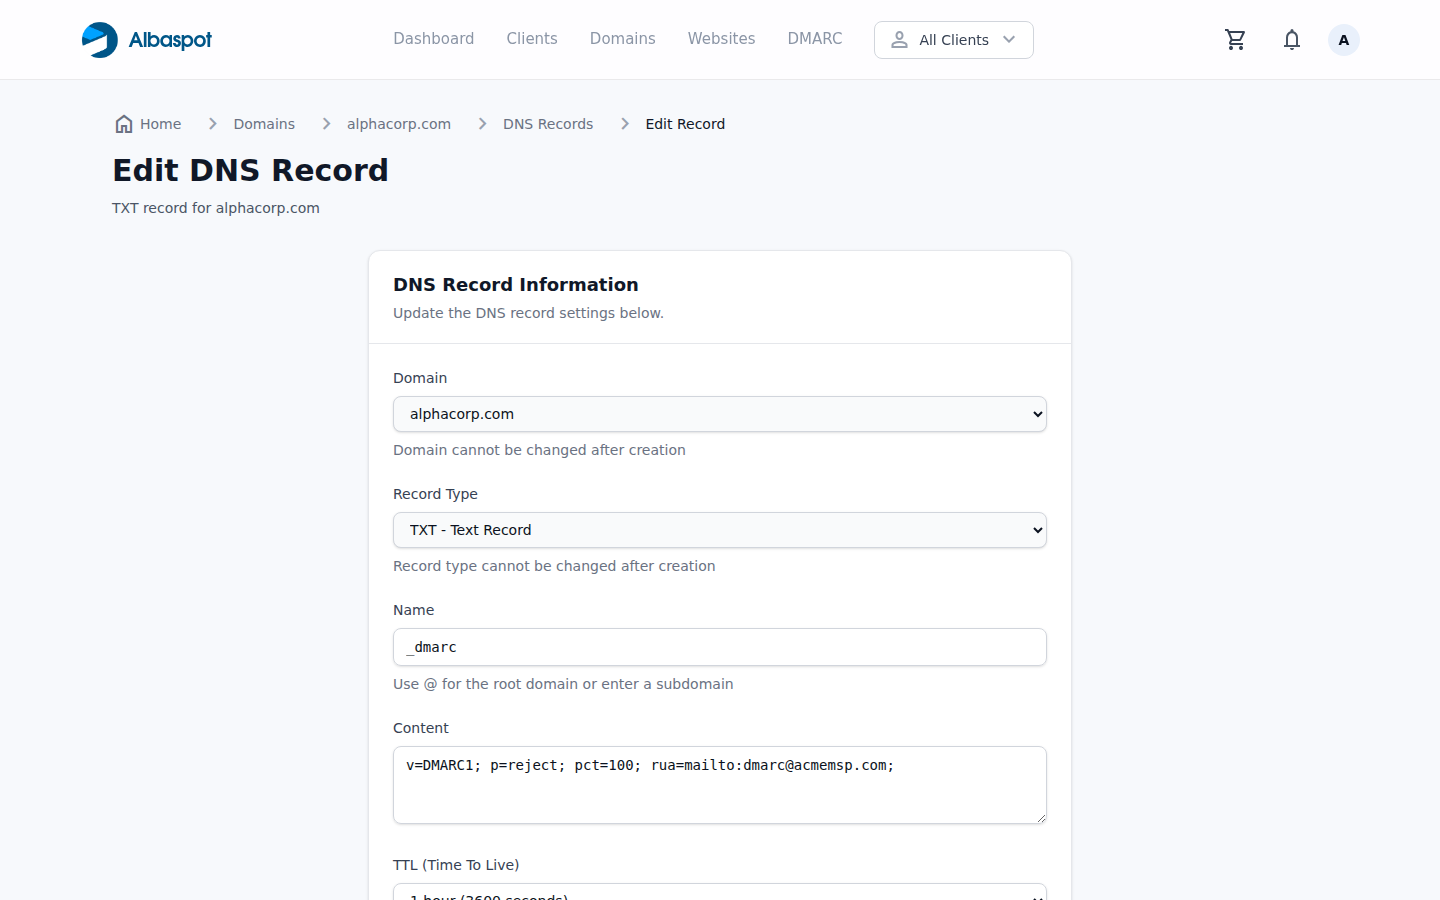Open the TTL dropdown
This screenshot has height=900, width=1440.
click(x=720, y=893)
